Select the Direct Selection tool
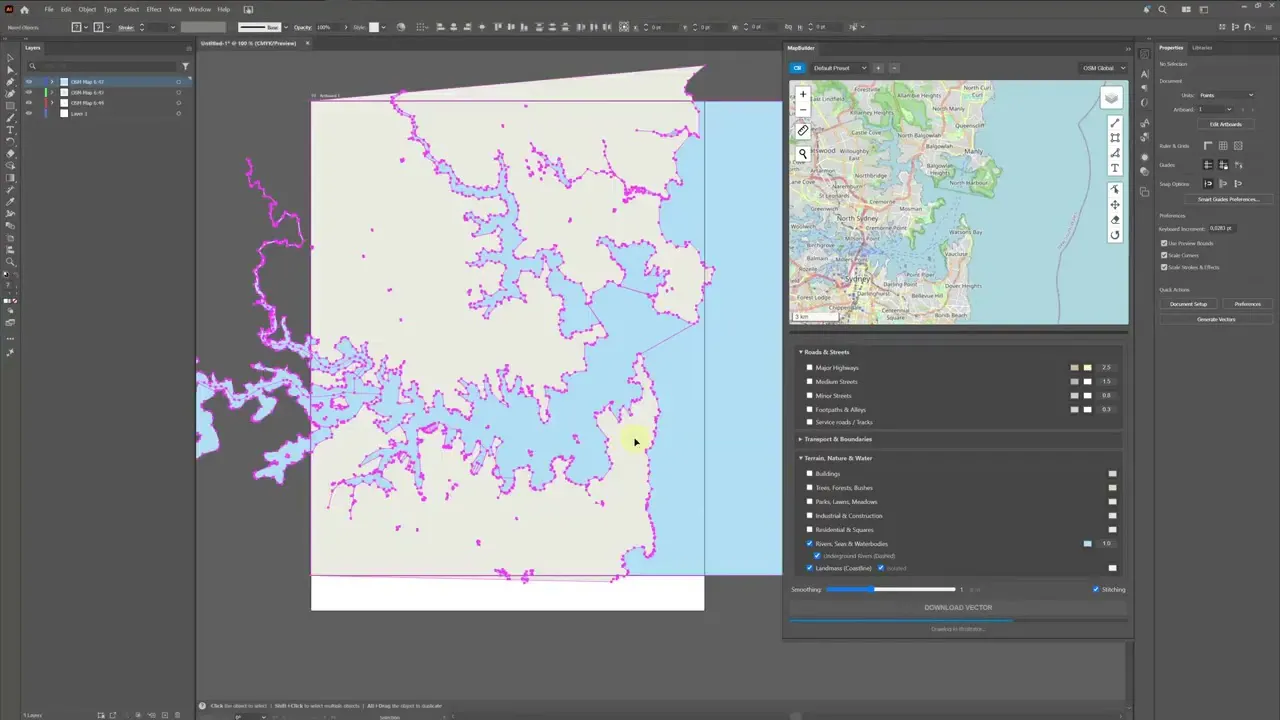Image resolution: width=1280 pixels, height=720 pixels. (x=10, y=70)
